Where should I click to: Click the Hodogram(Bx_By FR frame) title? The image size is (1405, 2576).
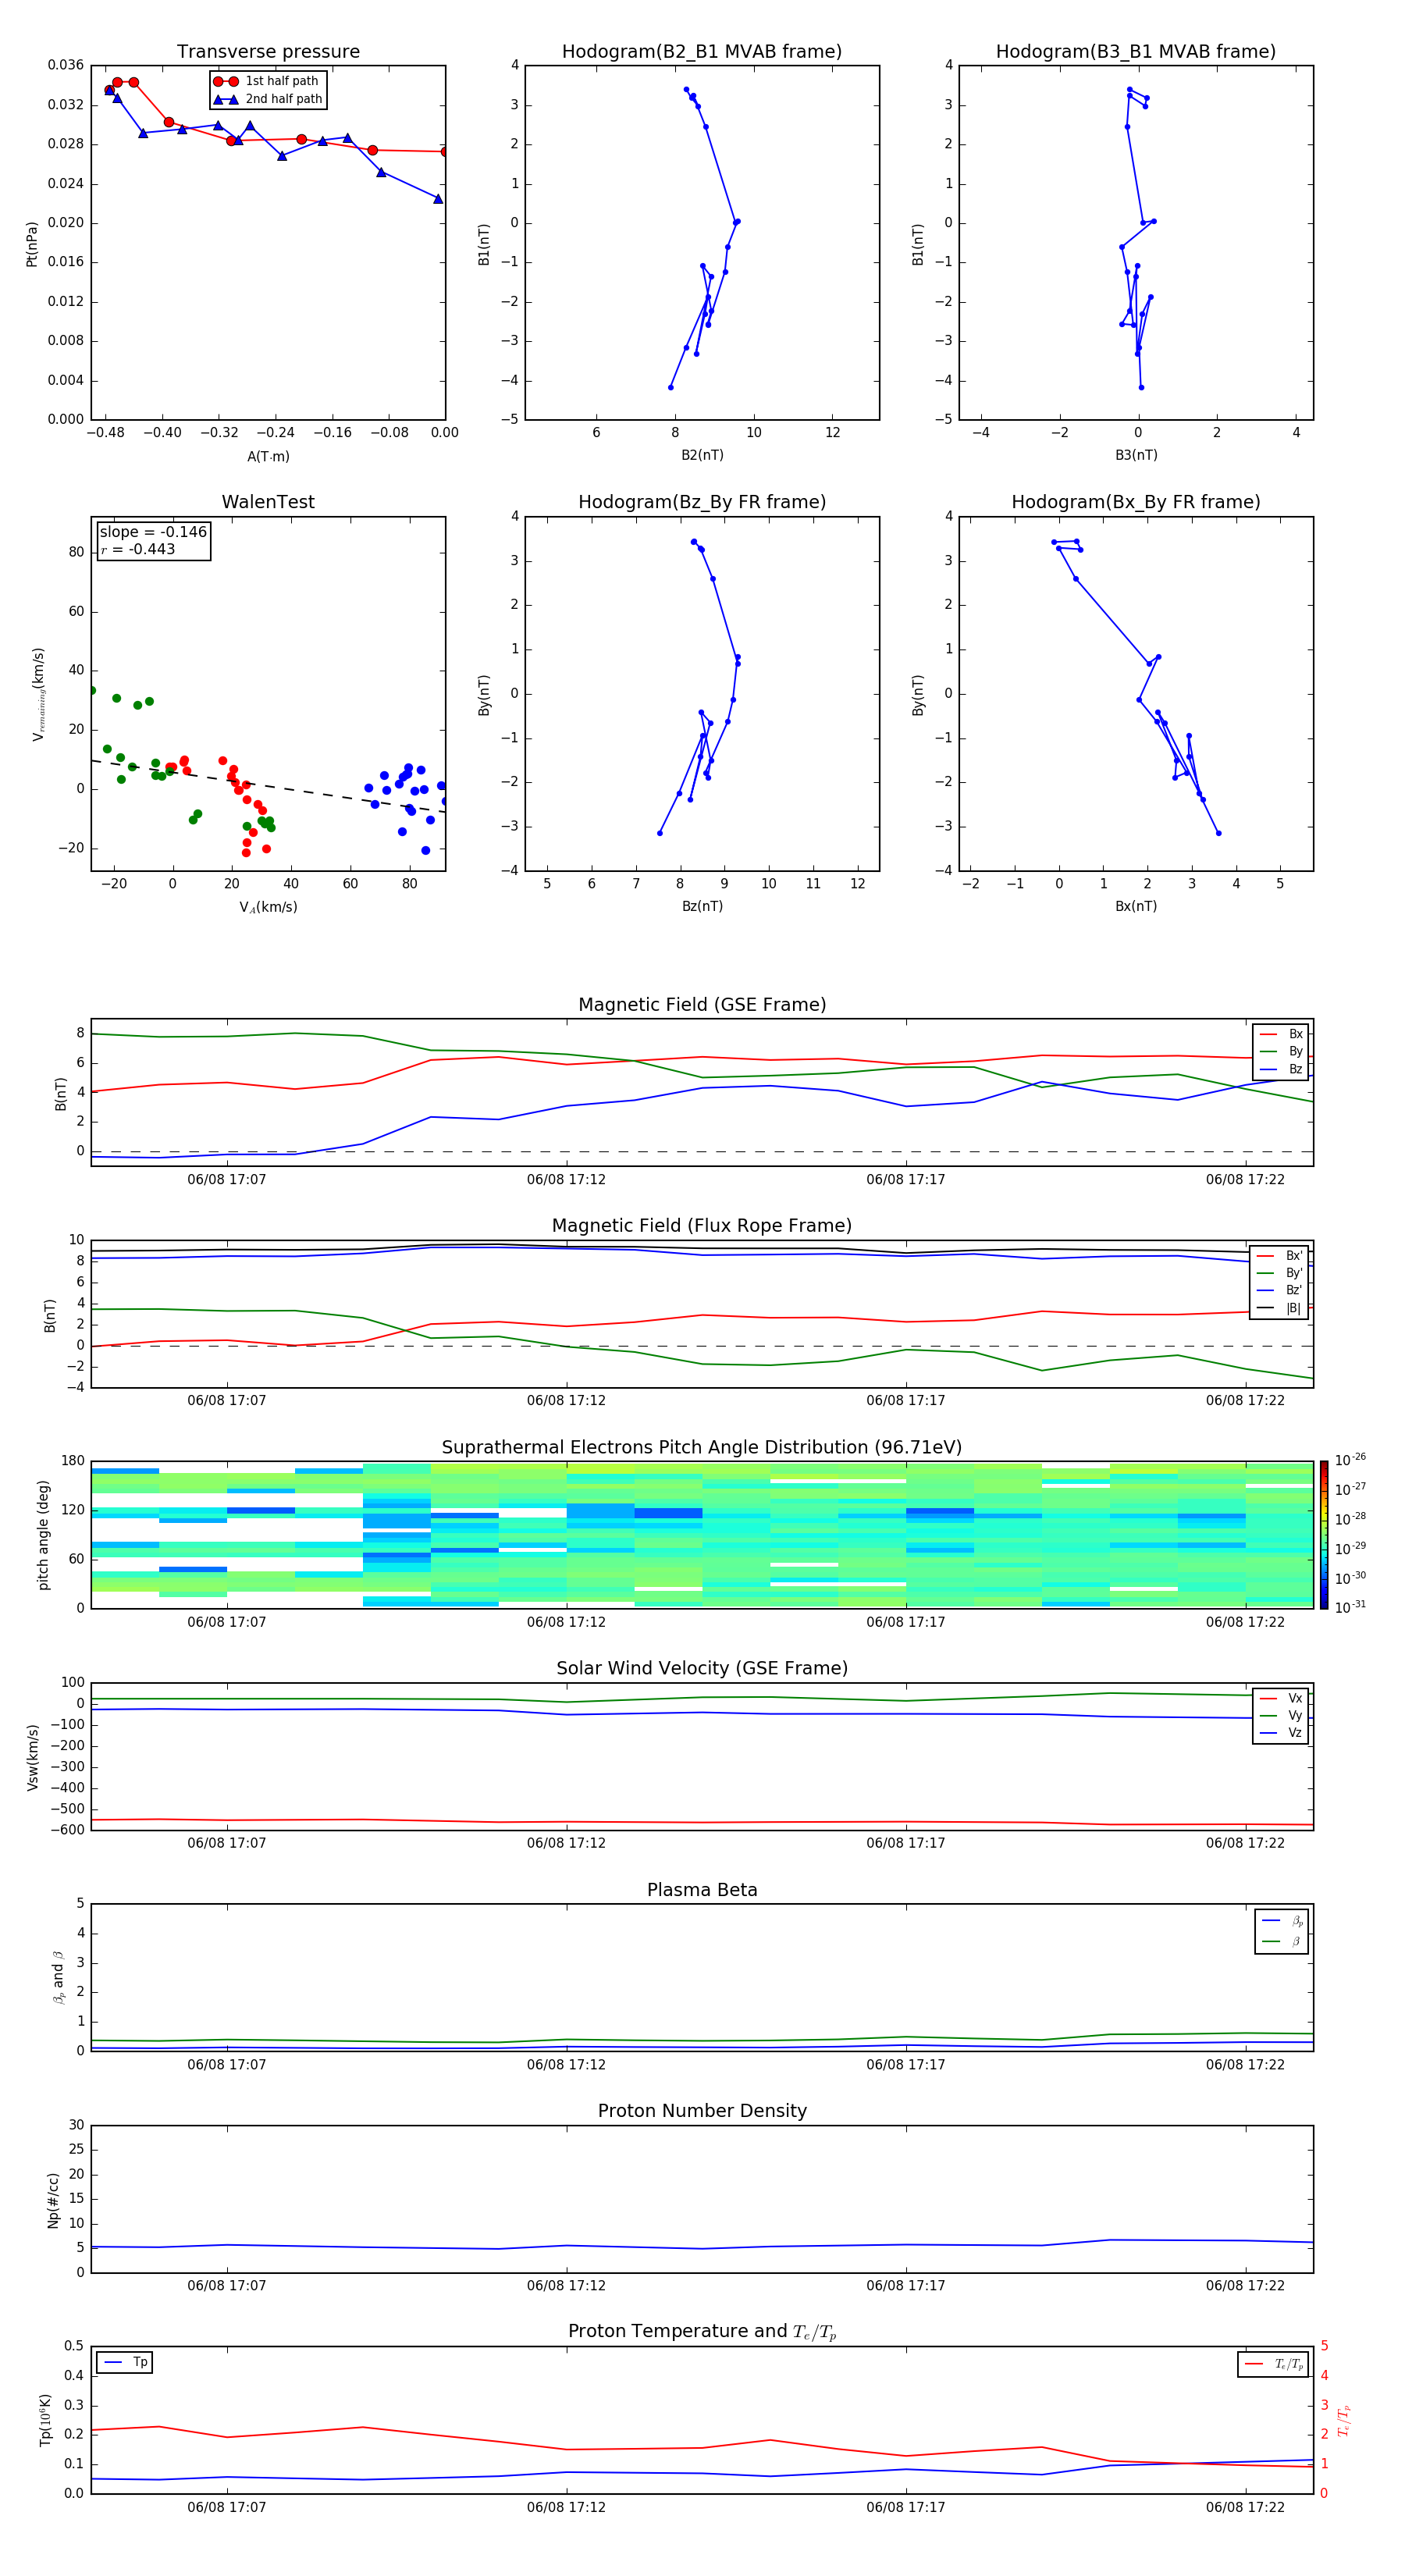(x=1135, y=502)
